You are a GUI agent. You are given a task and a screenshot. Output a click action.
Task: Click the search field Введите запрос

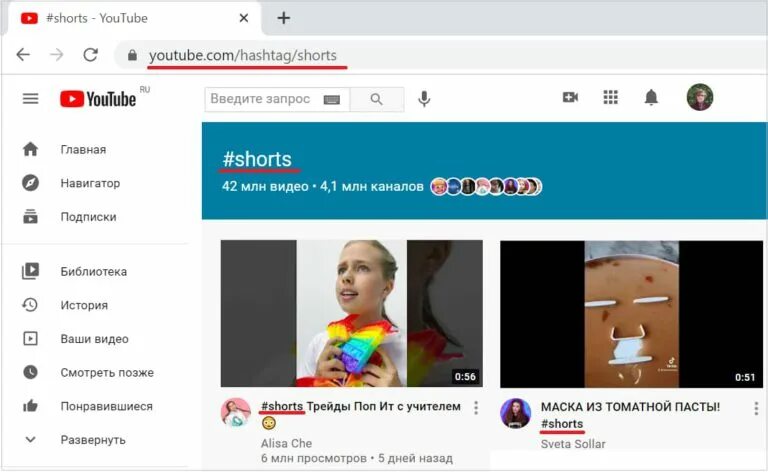click(277, 99)
